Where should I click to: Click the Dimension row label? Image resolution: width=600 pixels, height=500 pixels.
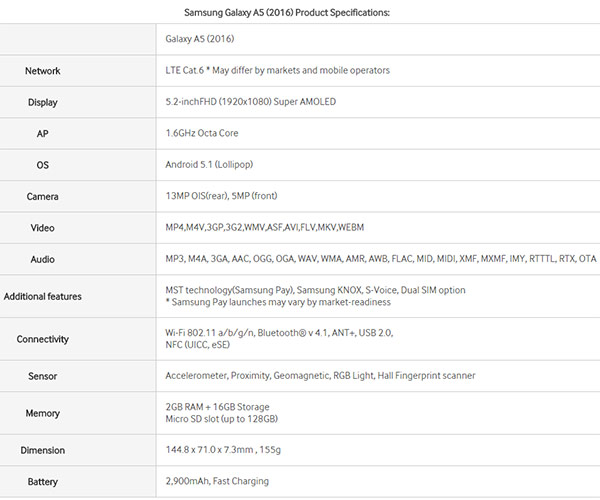click(42, 450)
